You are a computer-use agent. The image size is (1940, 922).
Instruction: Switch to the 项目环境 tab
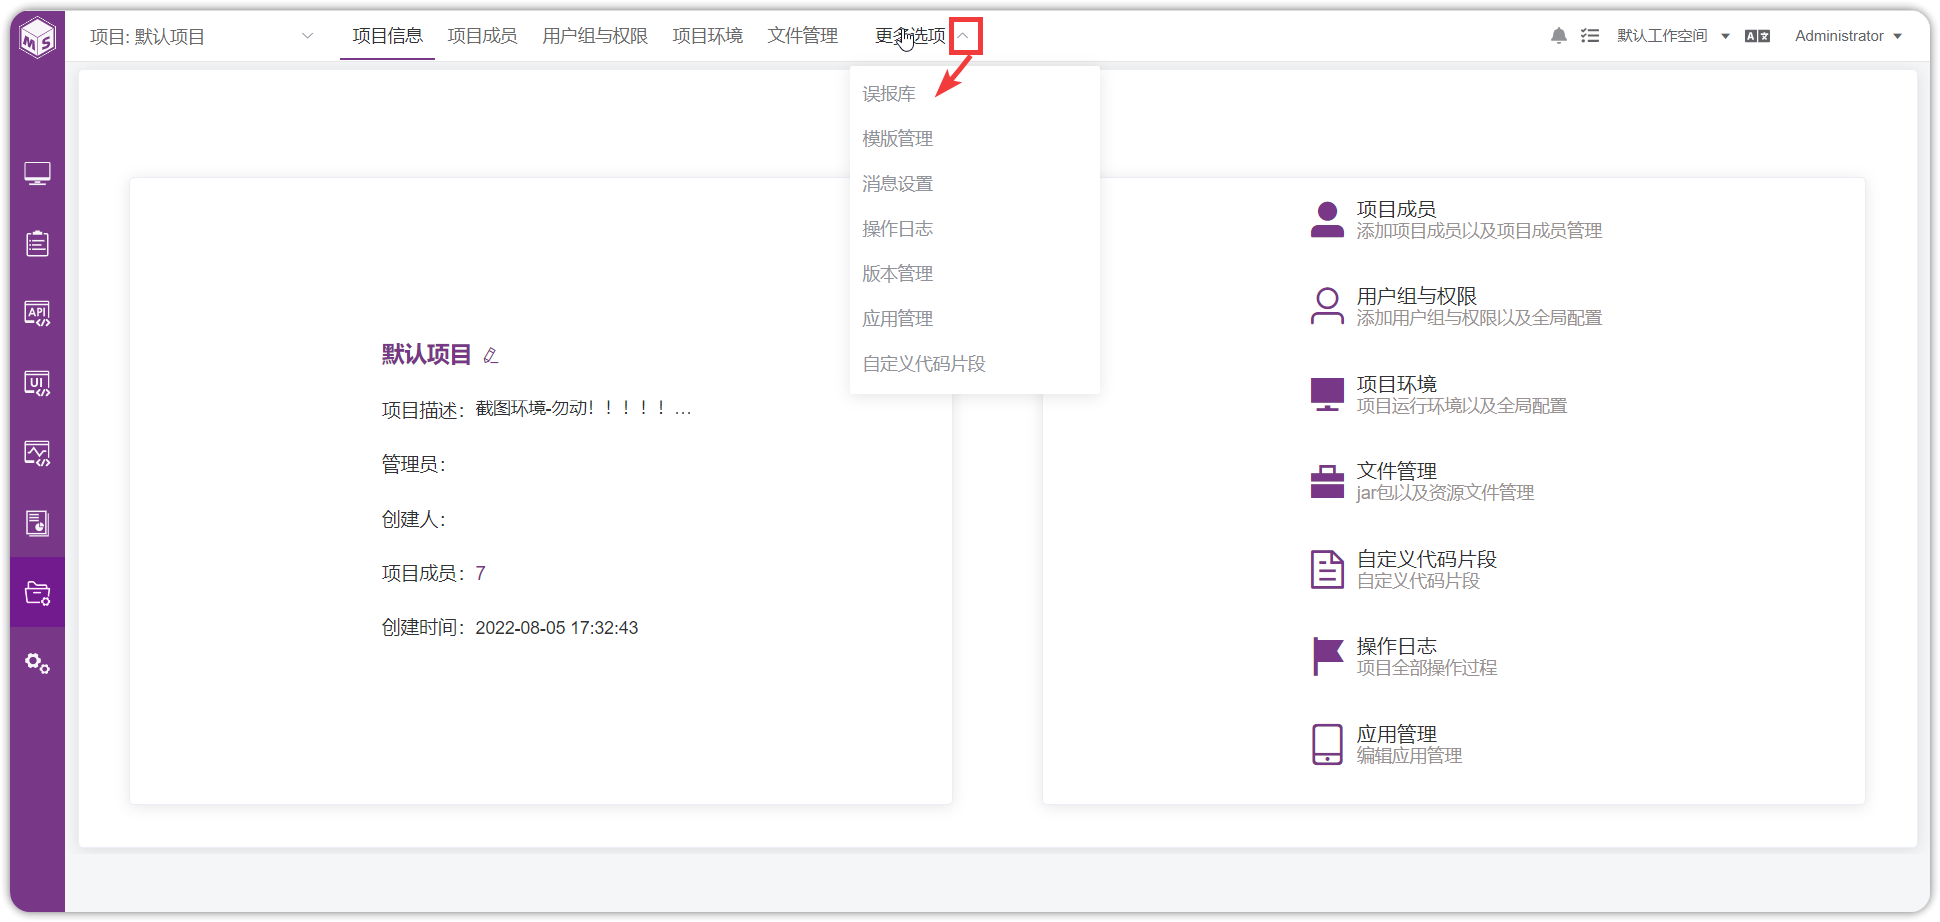click(707, 36)
